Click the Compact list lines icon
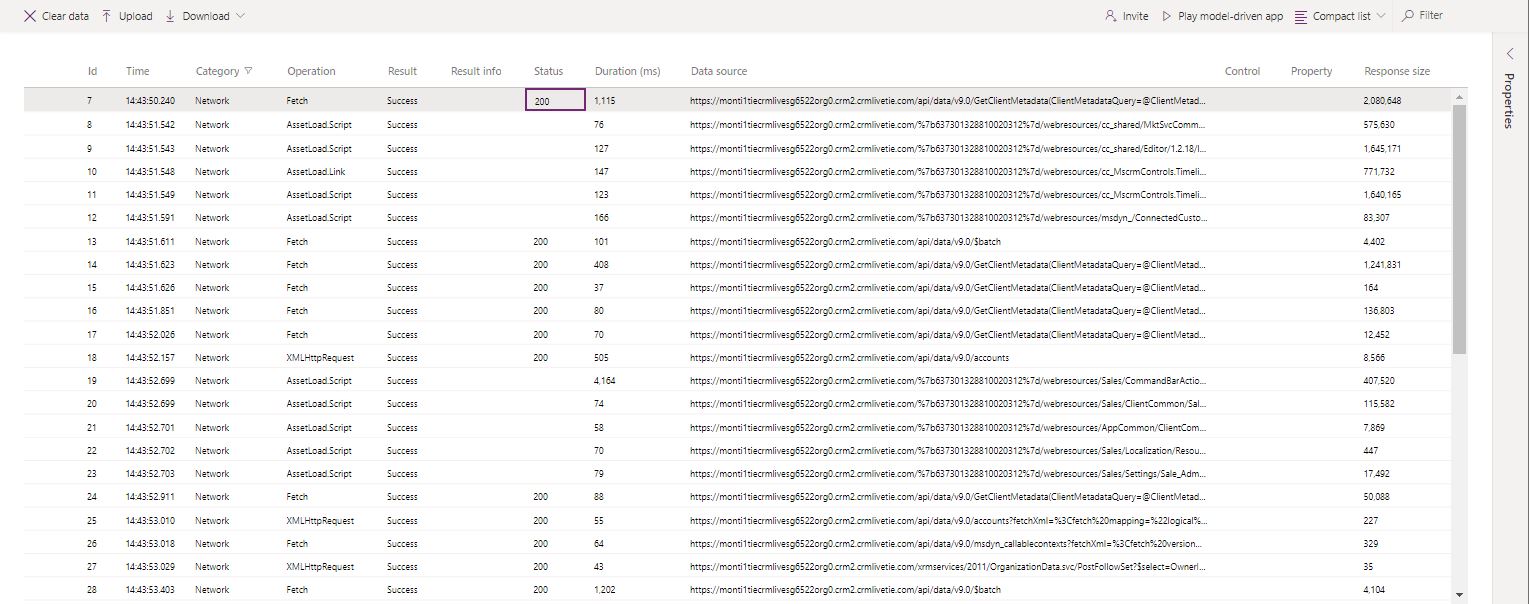The image size is (1529, 604). pos(1301,16)
